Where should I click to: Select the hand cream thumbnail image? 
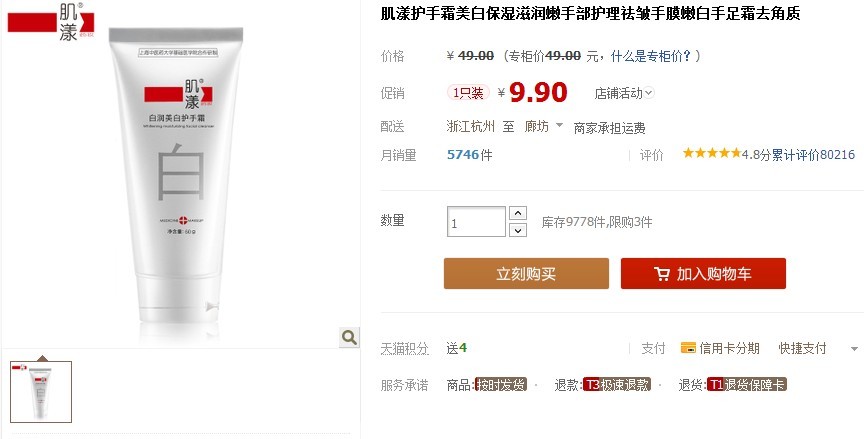[41, 392]
